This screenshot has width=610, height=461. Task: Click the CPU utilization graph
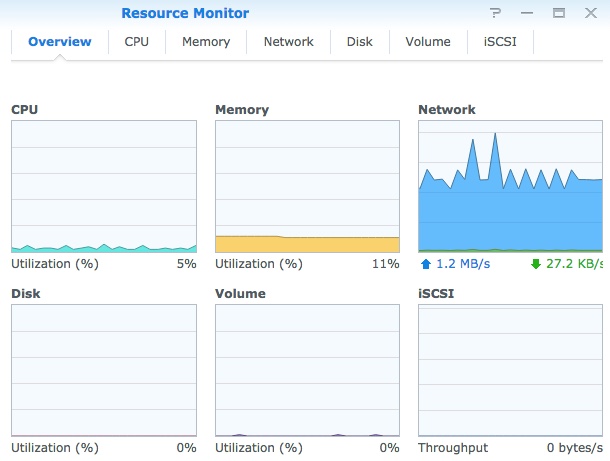104,187
